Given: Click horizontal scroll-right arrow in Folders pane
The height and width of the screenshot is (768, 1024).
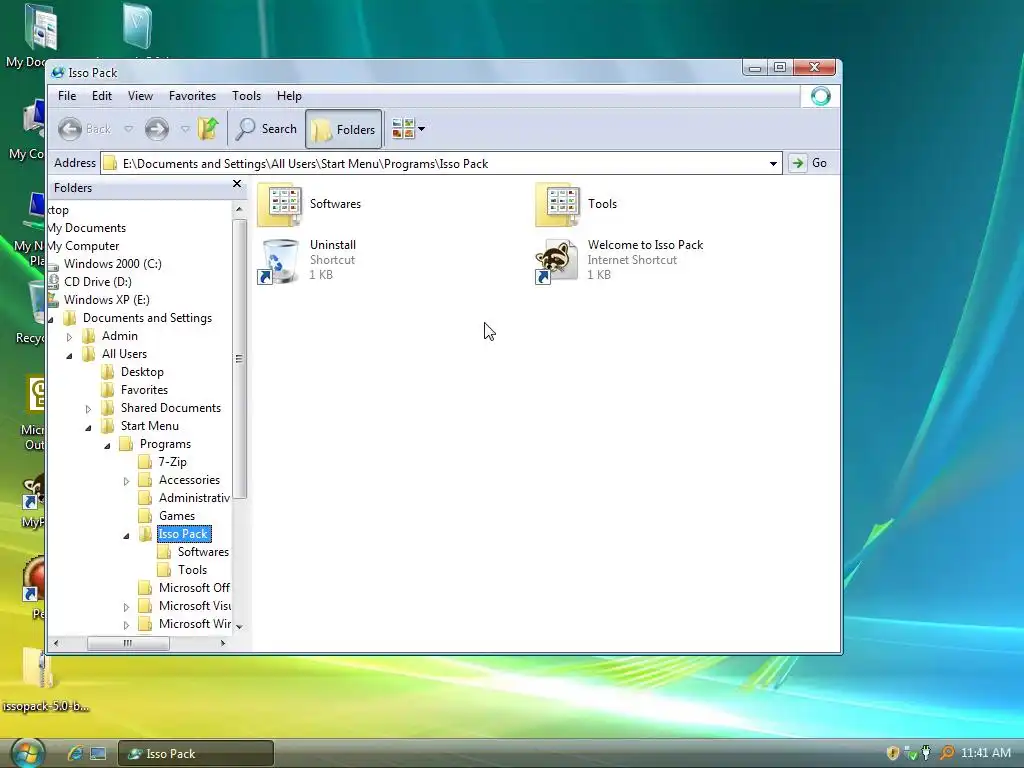Looking at the screenshot, I should [223, 643].
